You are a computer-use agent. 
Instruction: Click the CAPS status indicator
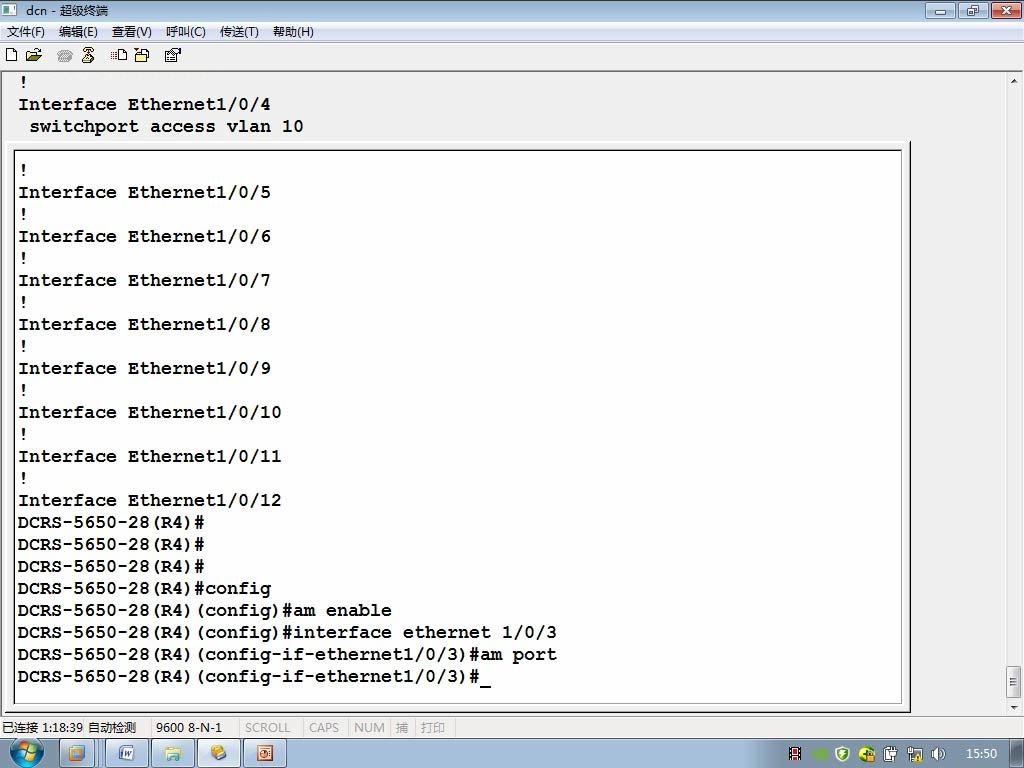324,728
